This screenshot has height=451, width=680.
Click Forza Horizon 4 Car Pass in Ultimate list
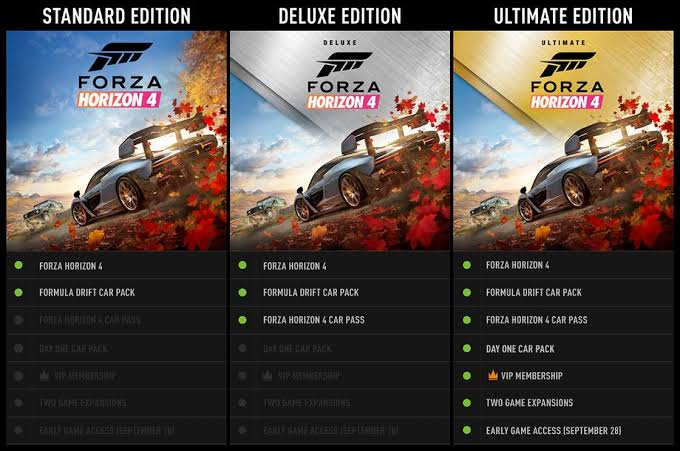(536, 320)
